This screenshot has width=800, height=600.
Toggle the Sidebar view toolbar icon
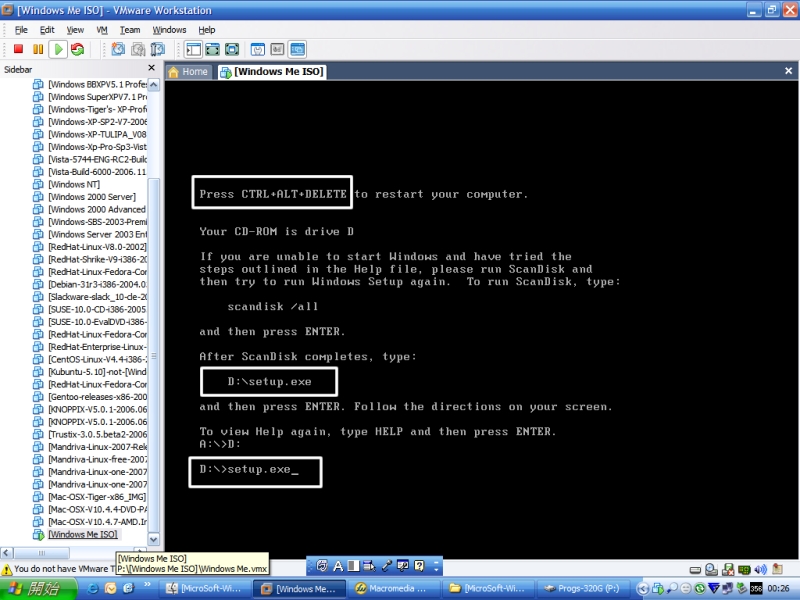[194, 49]
